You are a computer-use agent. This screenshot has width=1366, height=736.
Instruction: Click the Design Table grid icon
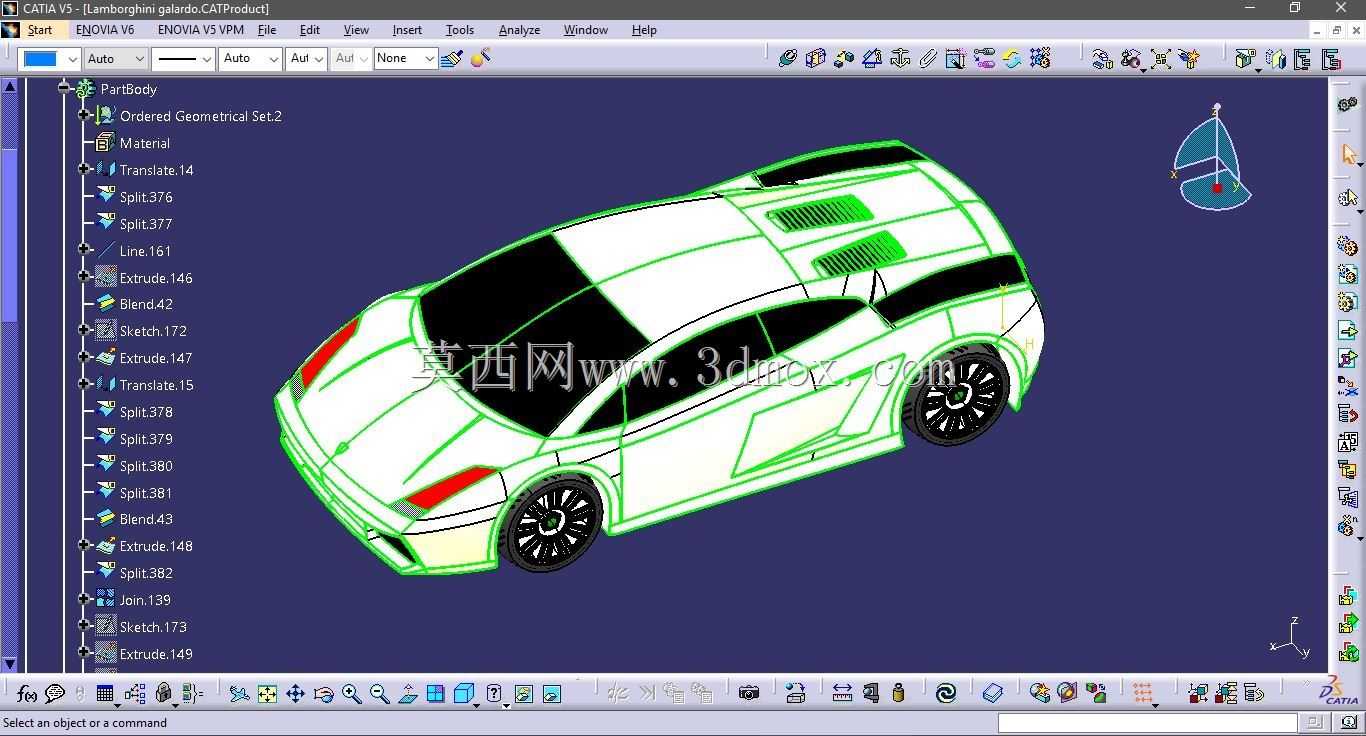click(105, 693)
